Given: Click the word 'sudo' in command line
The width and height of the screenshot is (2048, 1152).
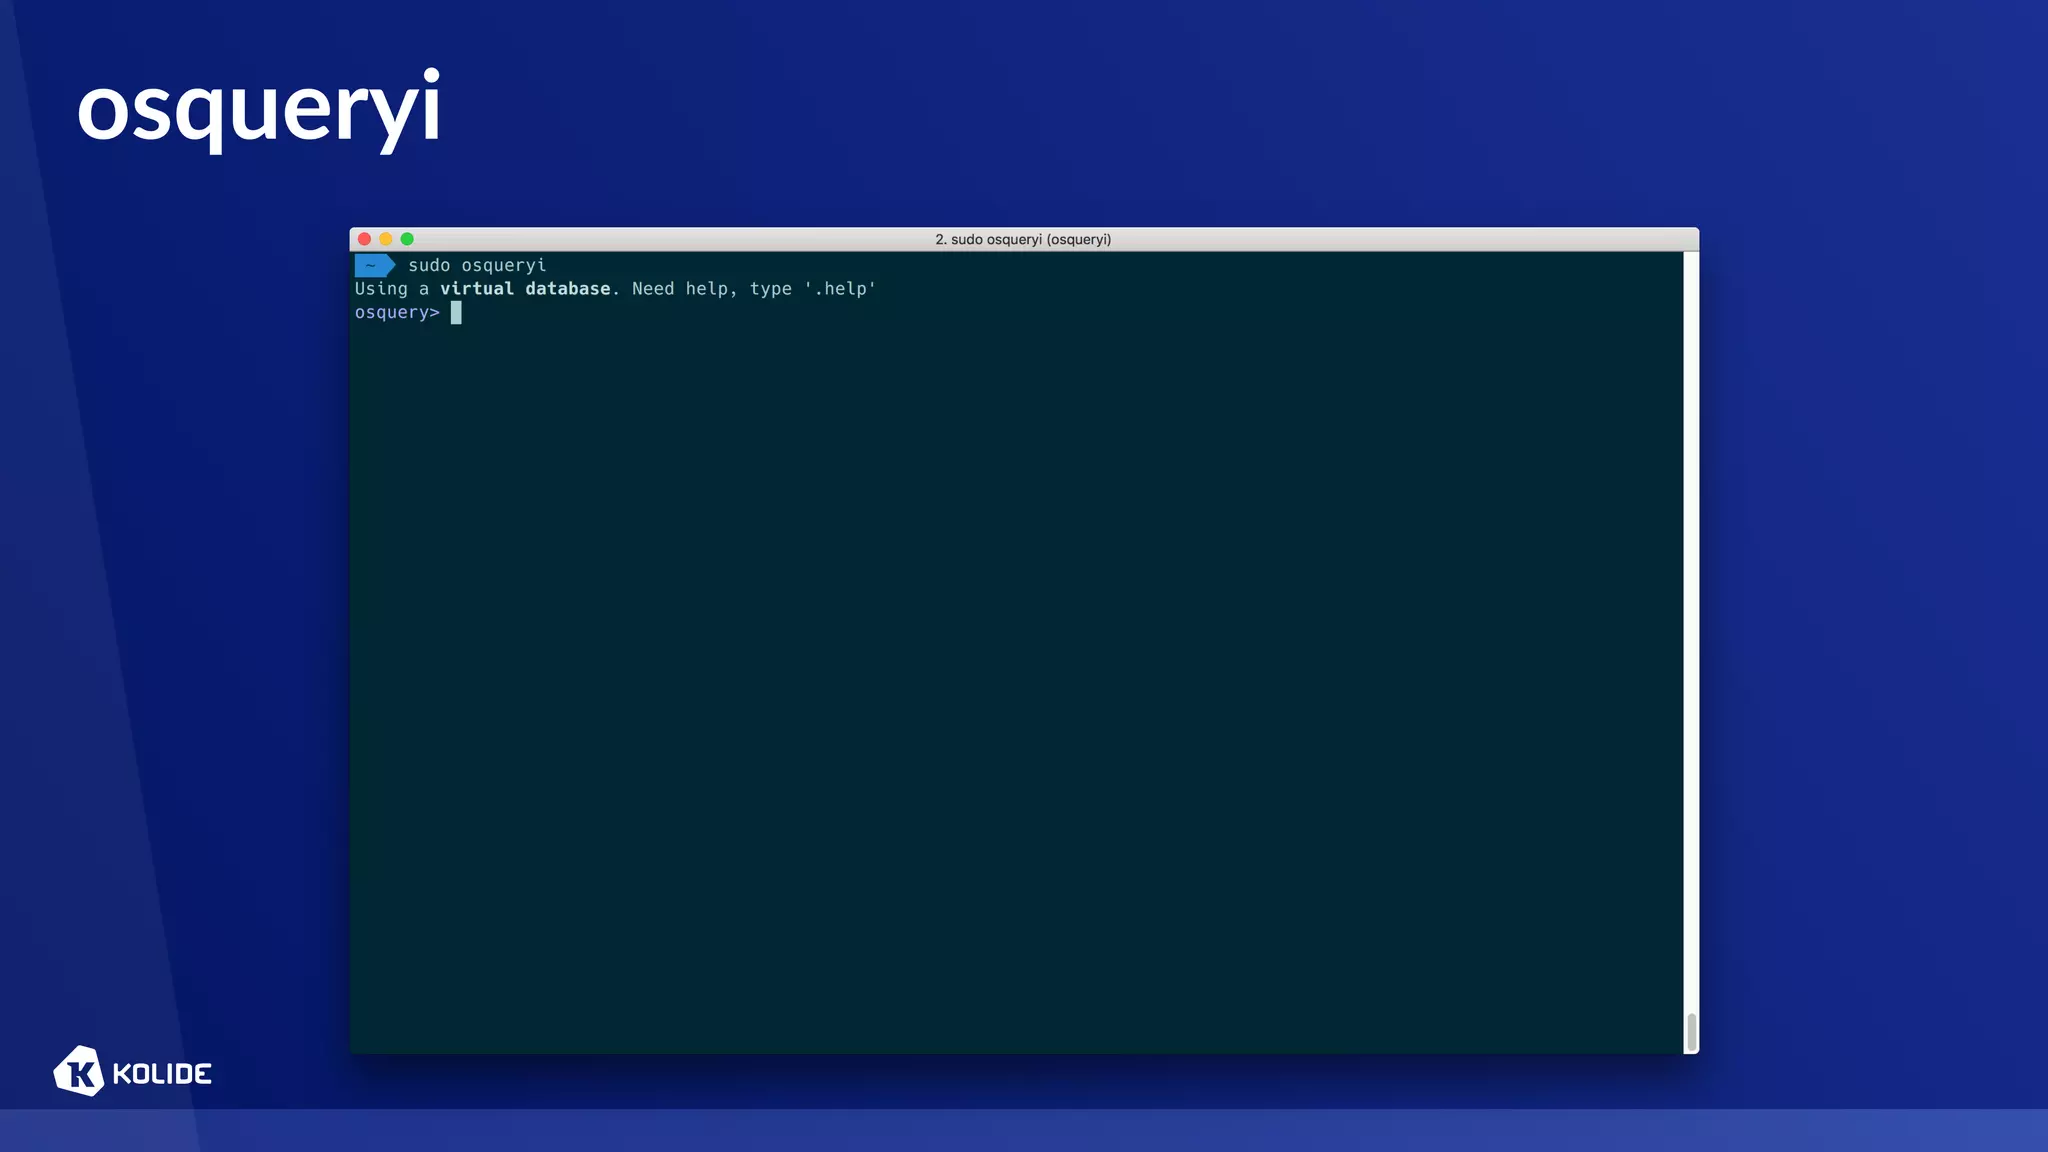Looking at the screenshot, I should point(429,265).
